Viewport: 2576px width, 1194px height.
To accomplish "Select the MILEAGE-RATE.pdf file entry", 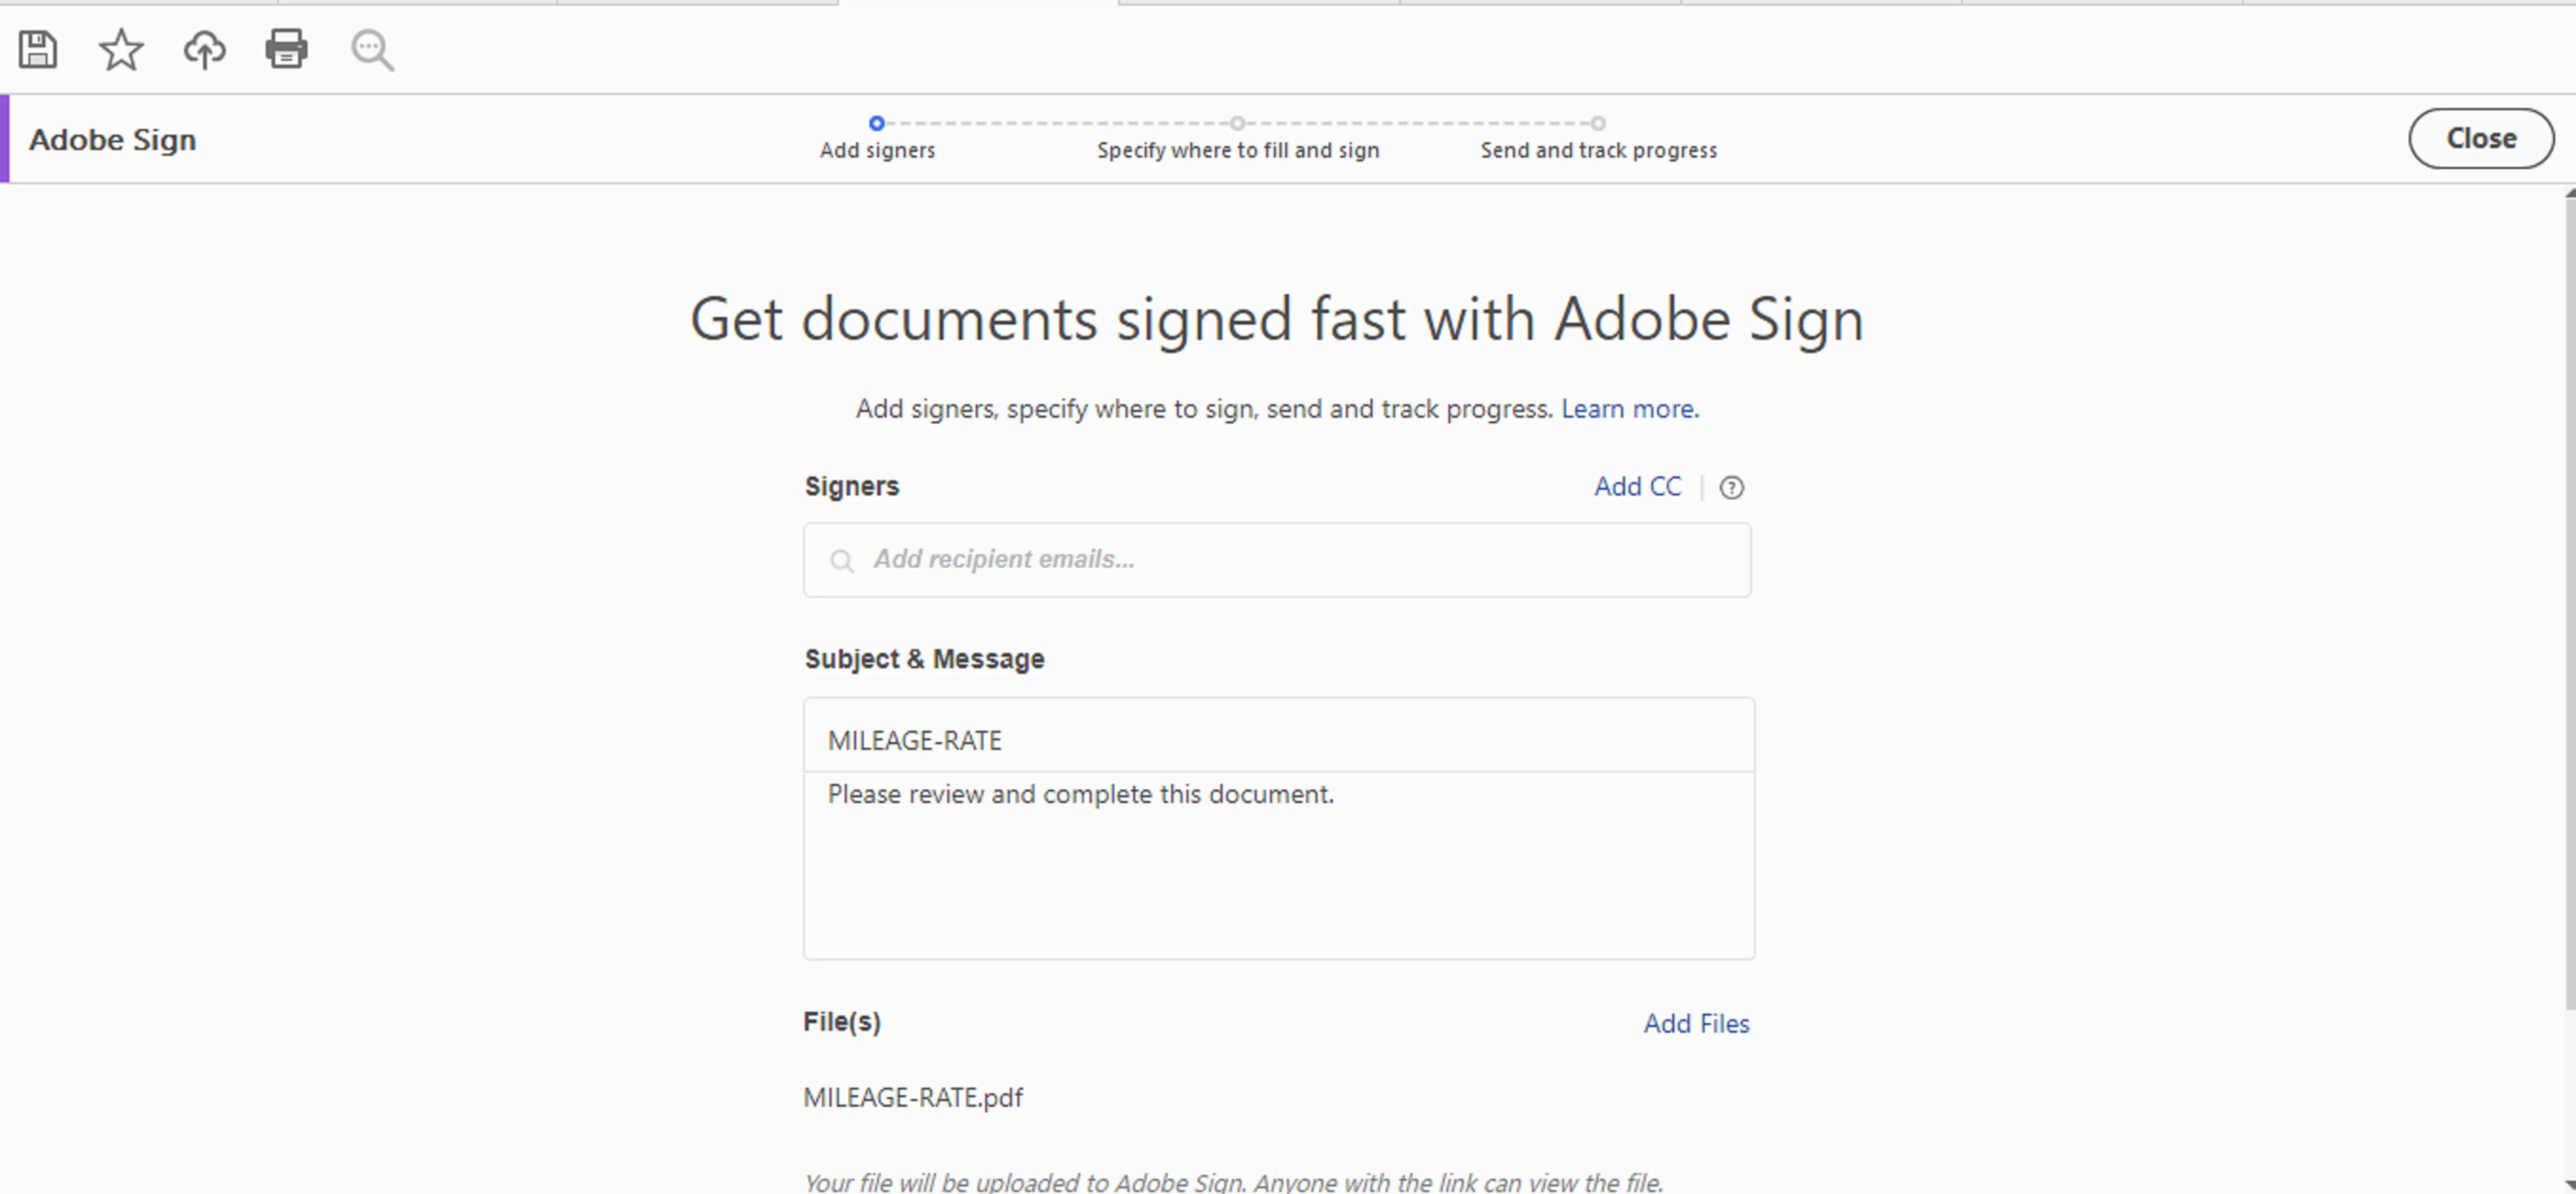I will (913, 1097).
